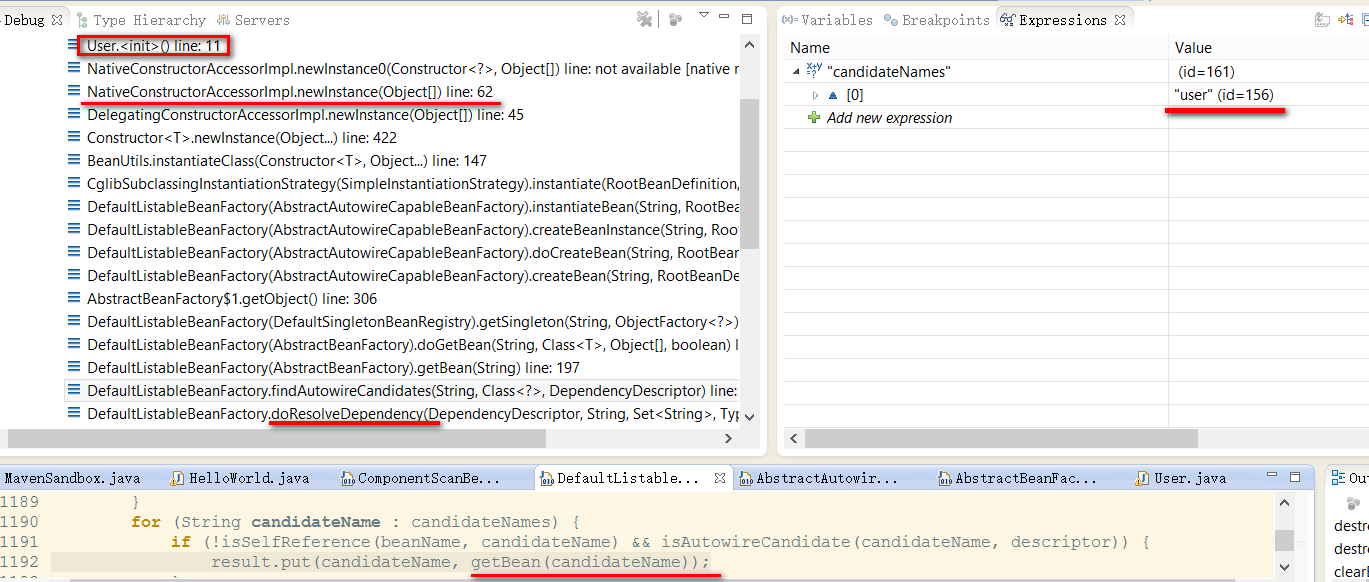This screenshot has height=582, width=1369.
Task: Switch to the Debug tab
Action: coord(23,20)
